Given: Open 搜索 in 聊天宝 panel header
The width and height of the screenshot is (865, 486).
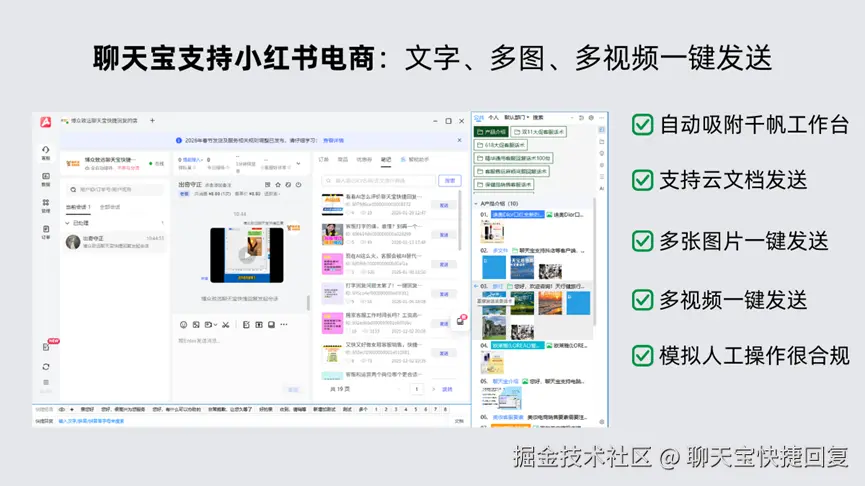Looking at the screenshot, I should pyautogui.click(x=538, y=118).
